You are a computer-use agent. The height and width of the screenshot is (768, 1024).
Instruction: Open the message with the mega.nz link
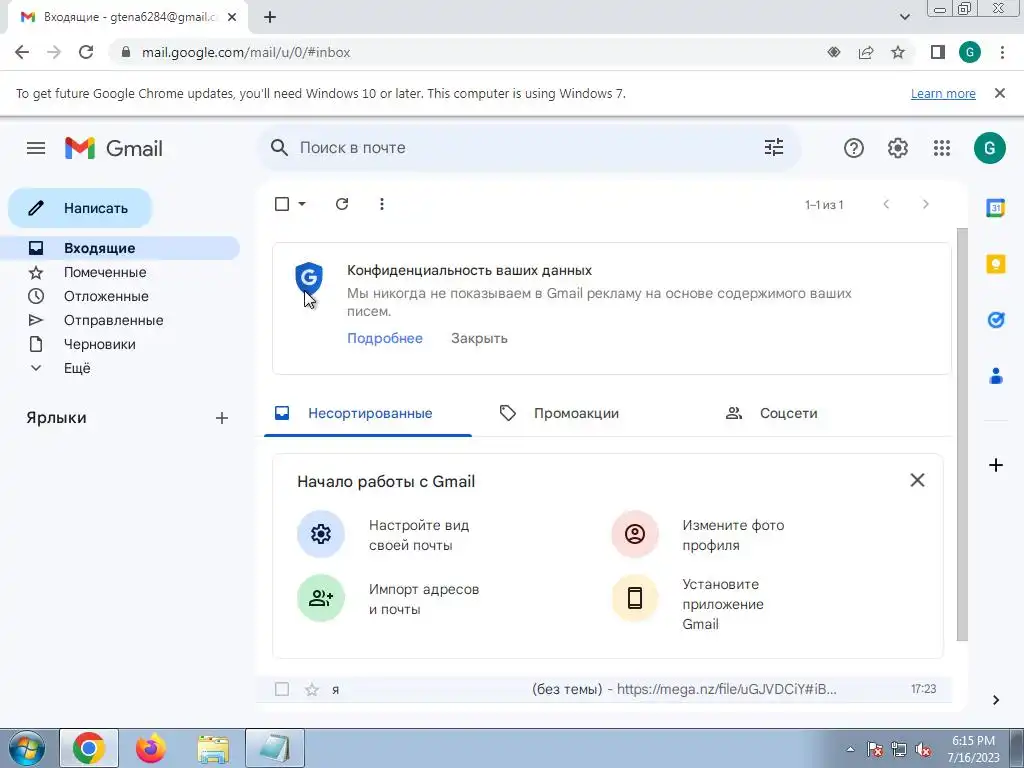605,690
